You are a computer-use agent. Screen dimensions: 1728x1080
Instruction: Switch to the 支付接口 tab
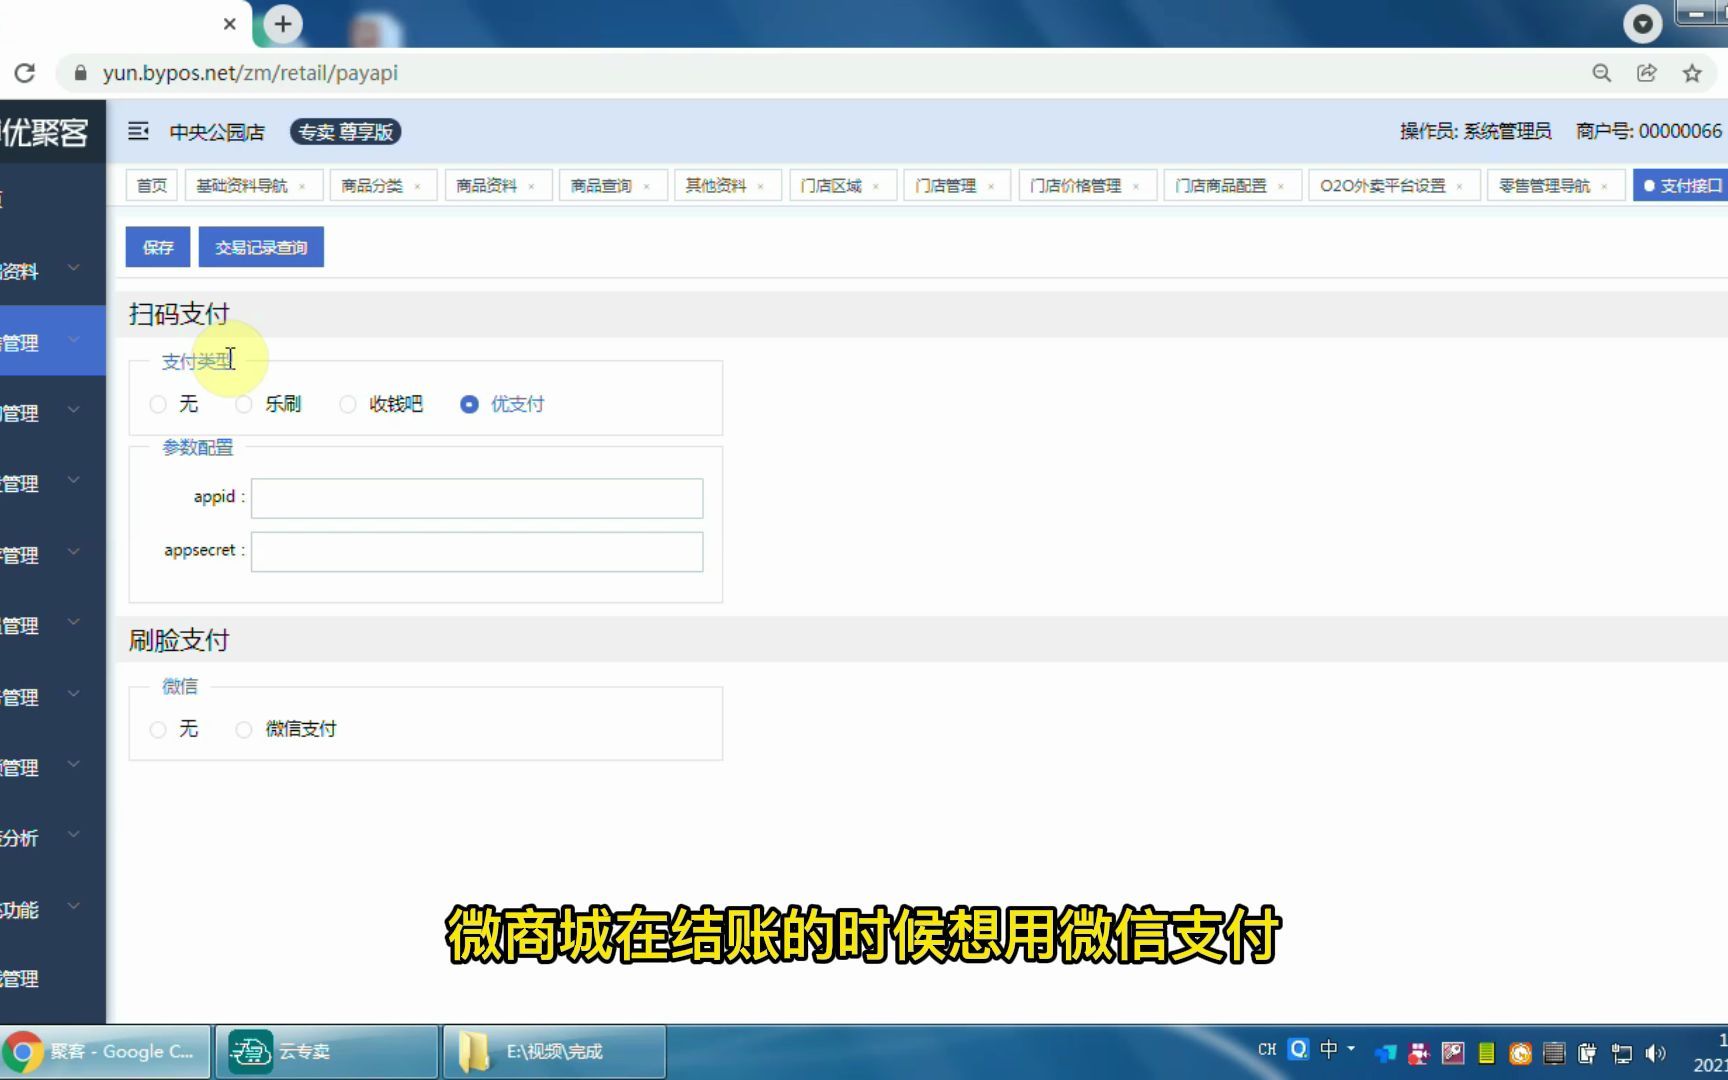pyautogui.click(x=1682, y=186)
